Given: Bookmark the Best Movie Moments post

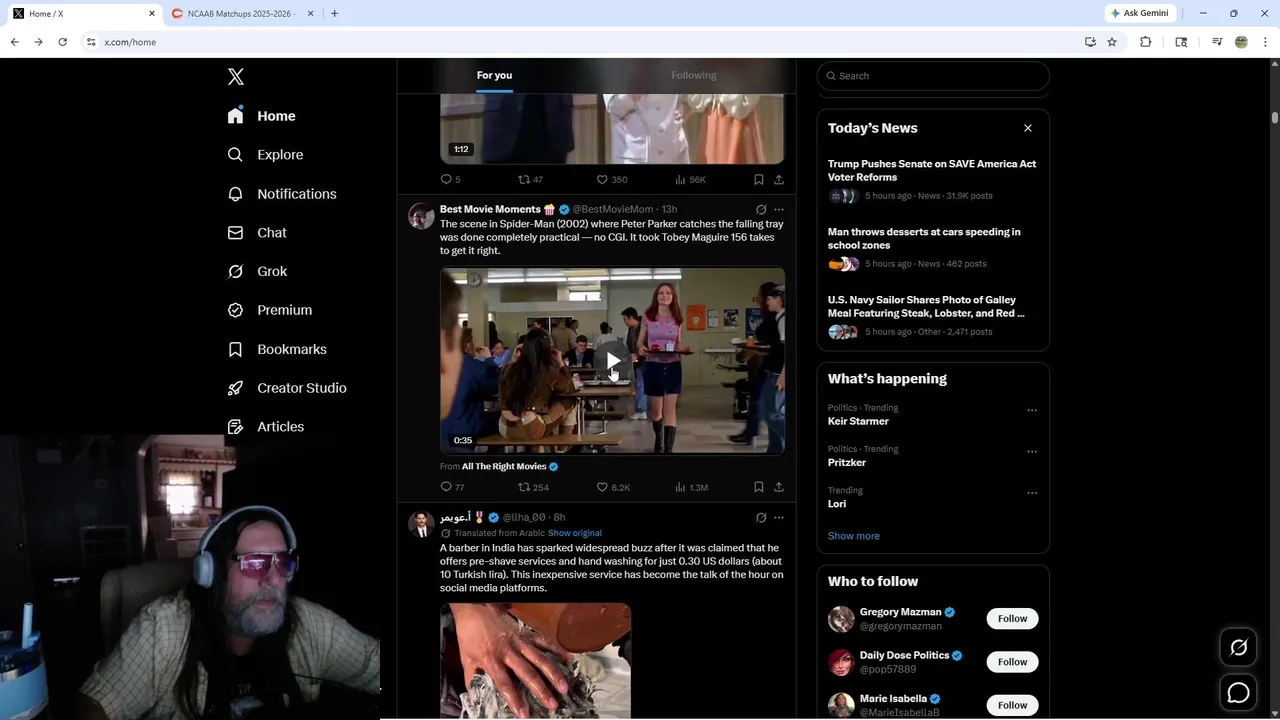Looking at the screenshot, I should [x=758, y=487].
